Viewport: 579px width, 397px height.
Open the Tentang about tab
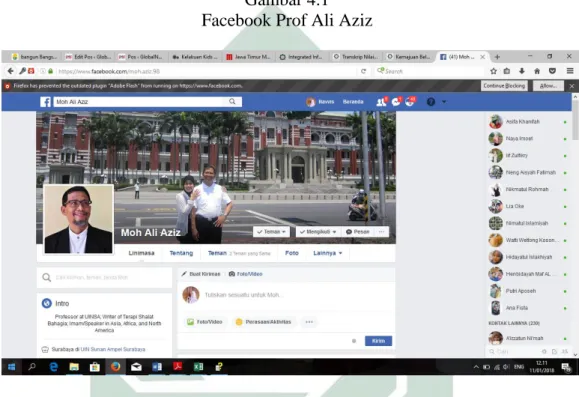pyautogui.click(x=181, y=253)
